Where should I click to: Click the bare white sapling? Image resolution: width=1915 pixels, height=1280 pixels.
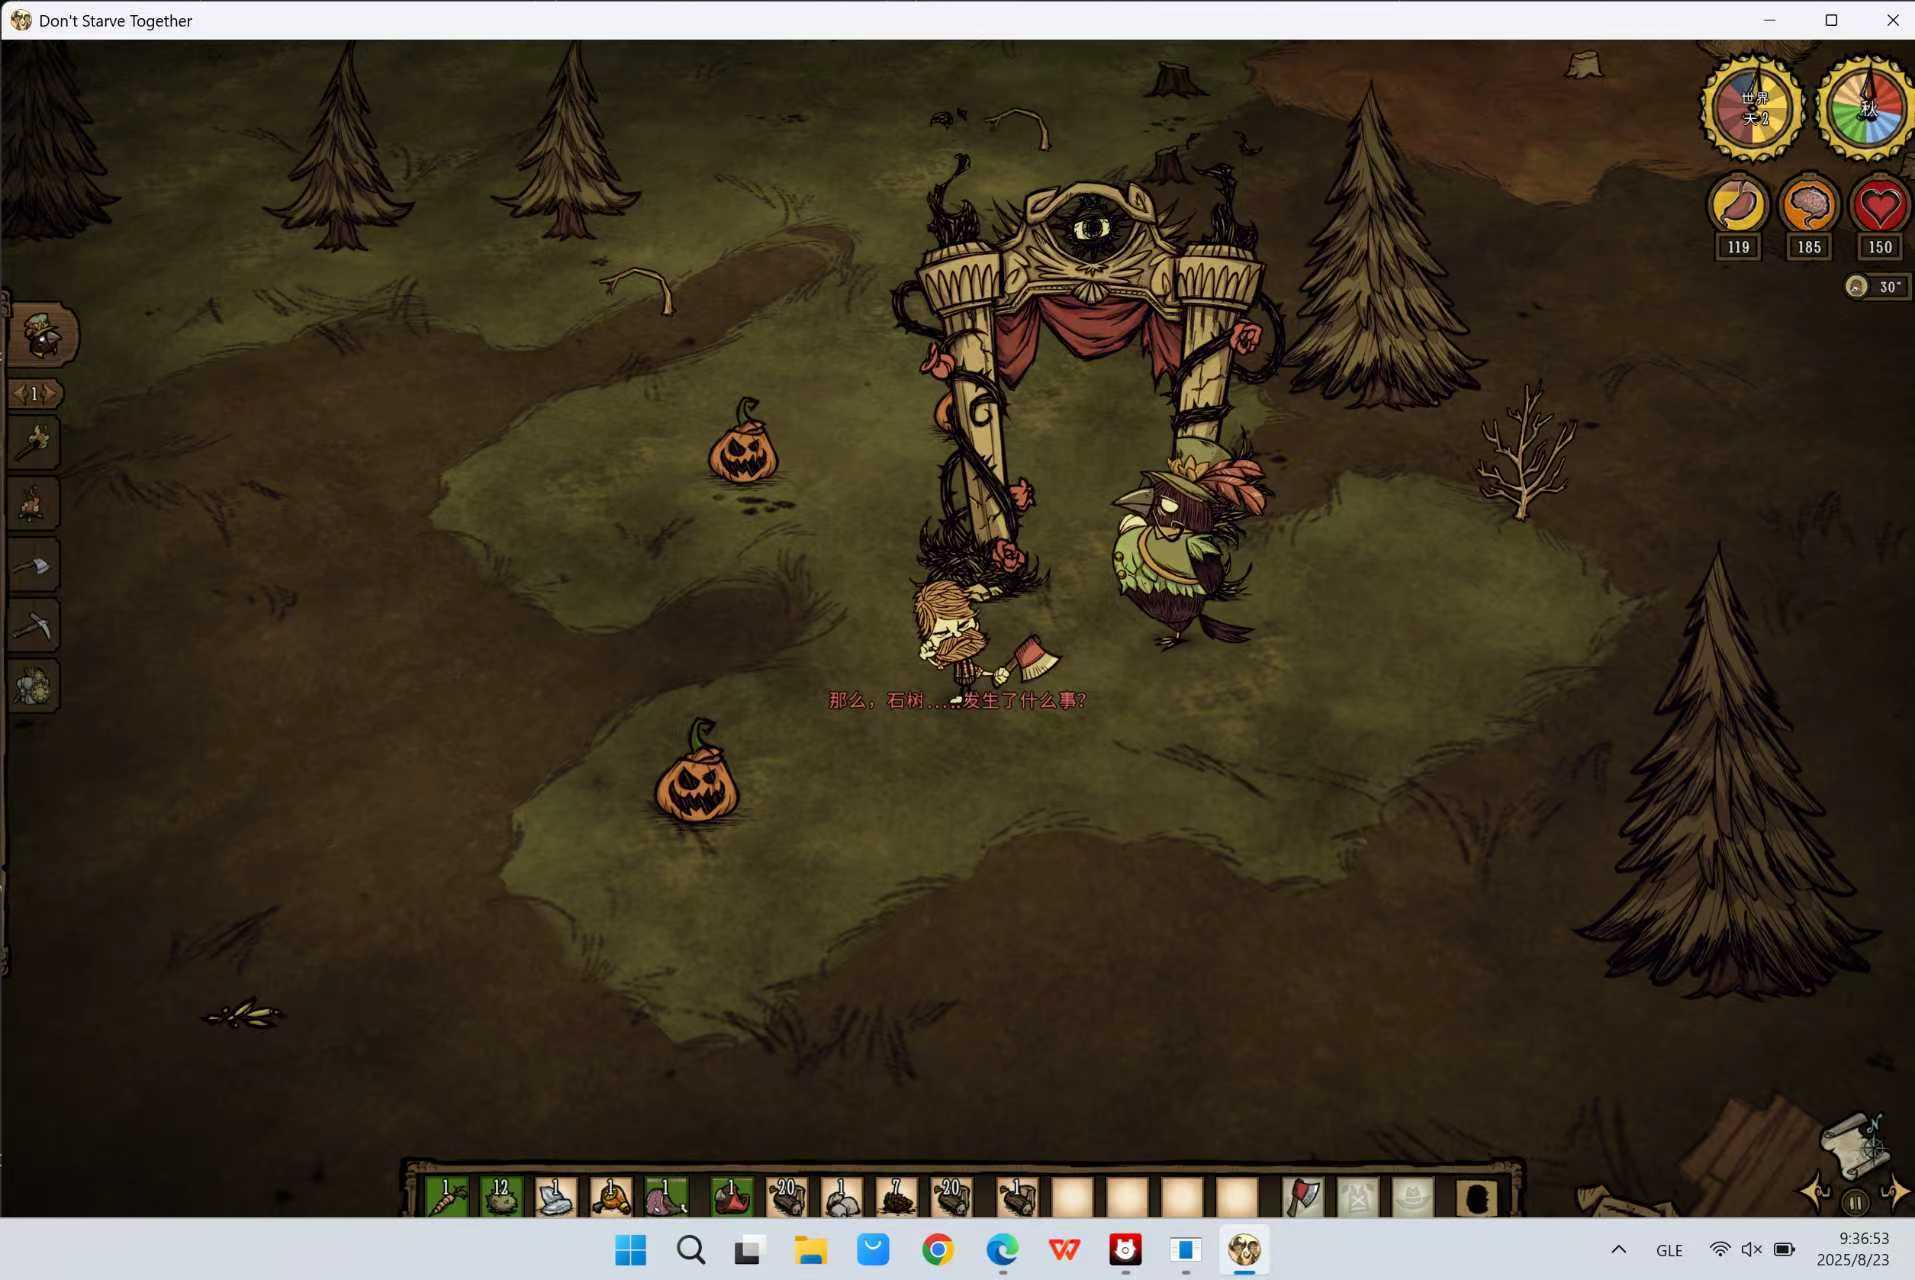coord(1524,452)
